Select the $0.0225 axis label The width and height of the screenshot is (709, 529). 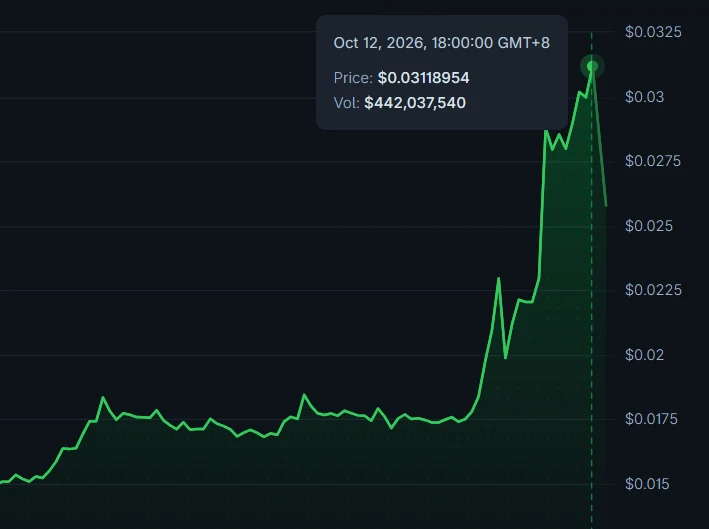point(653,290)
